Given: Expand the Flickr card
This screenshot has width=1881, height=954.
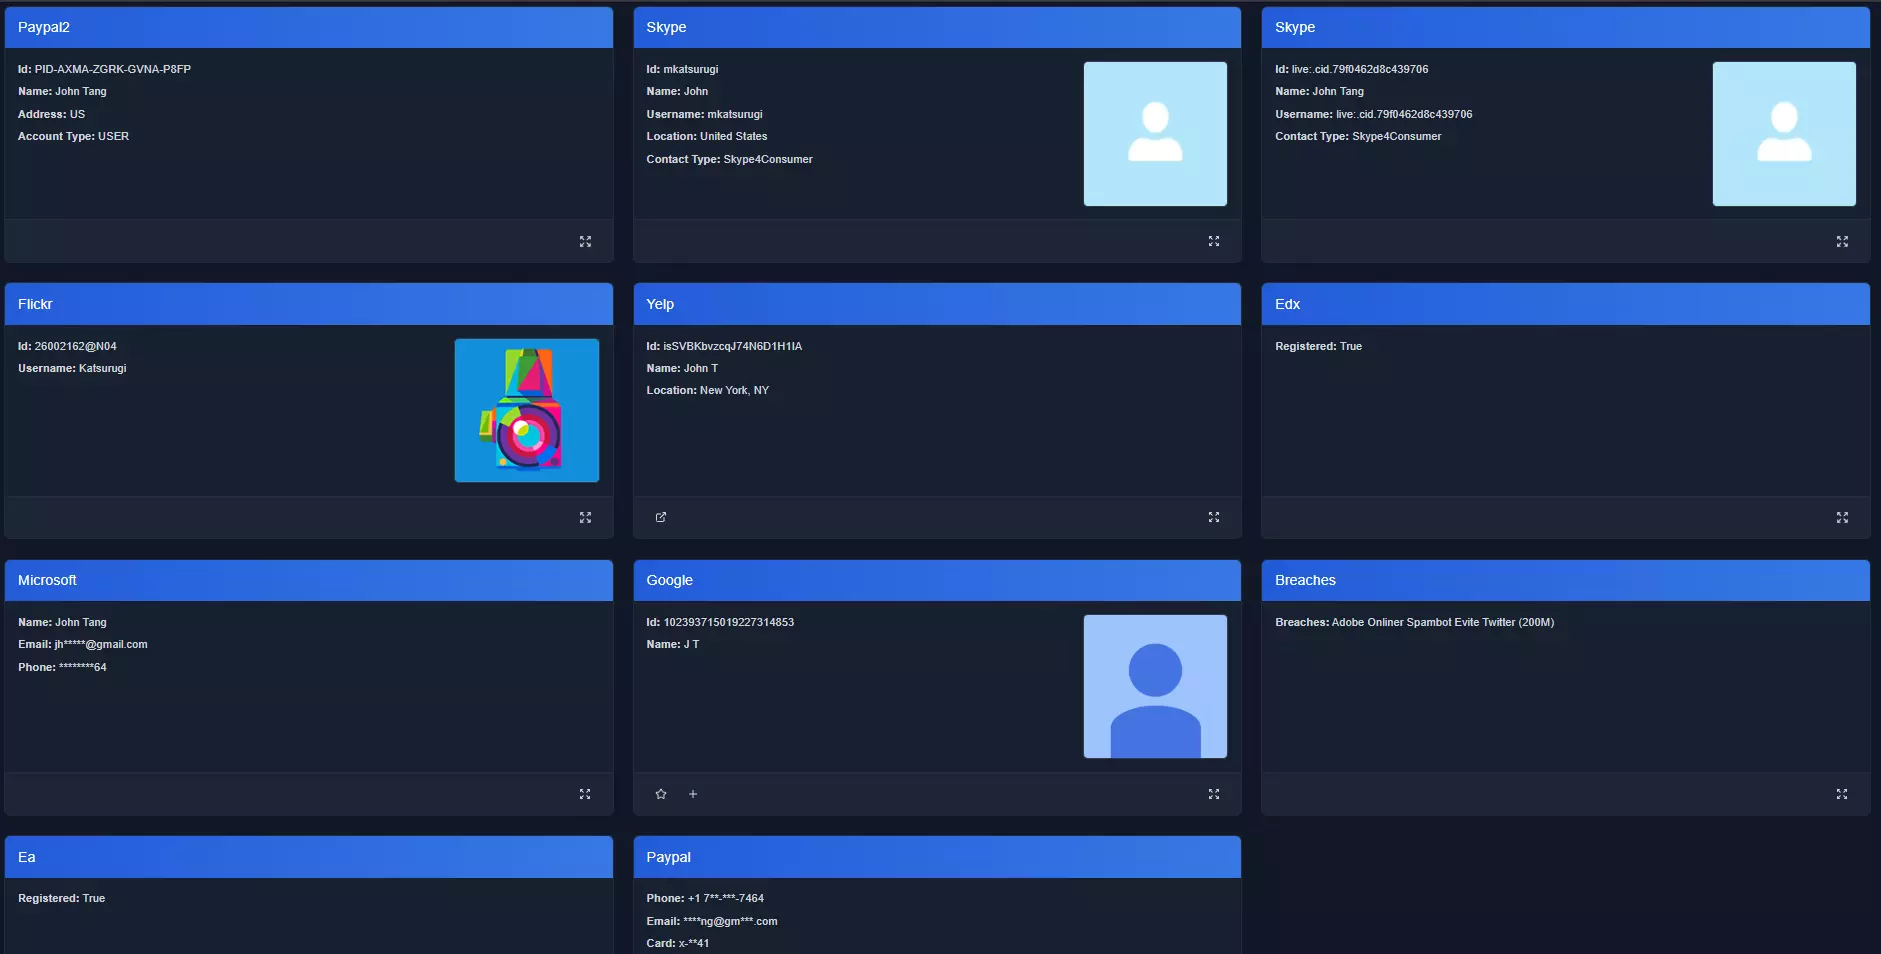Looking at the screenshot, I should [585, 518].
